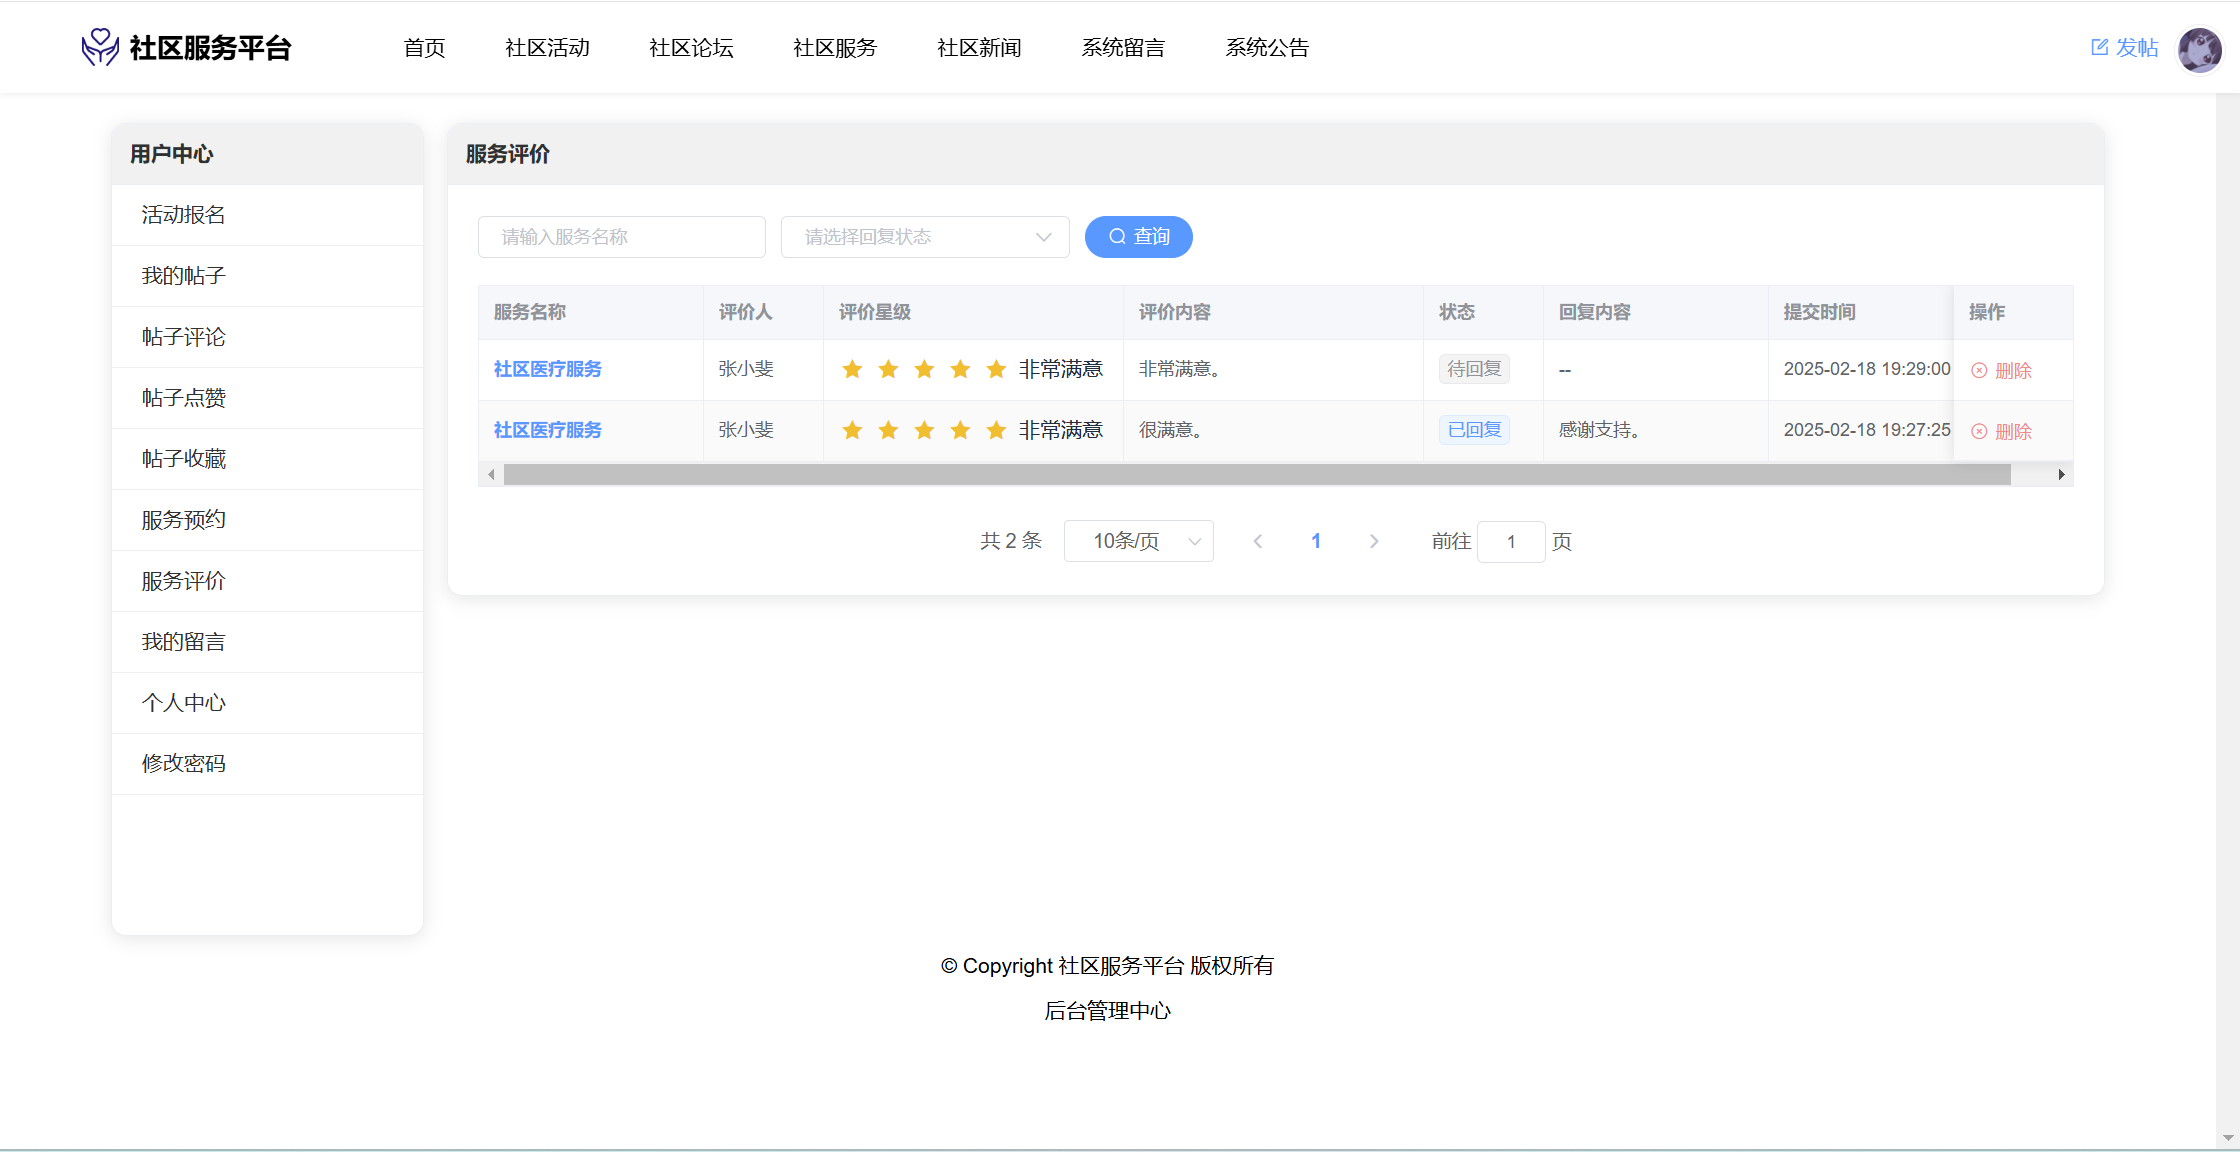Click the 发帖 post edit icon
Image resolution: width=2240 pixels, height=1152 pixels.
point(2099,47)
